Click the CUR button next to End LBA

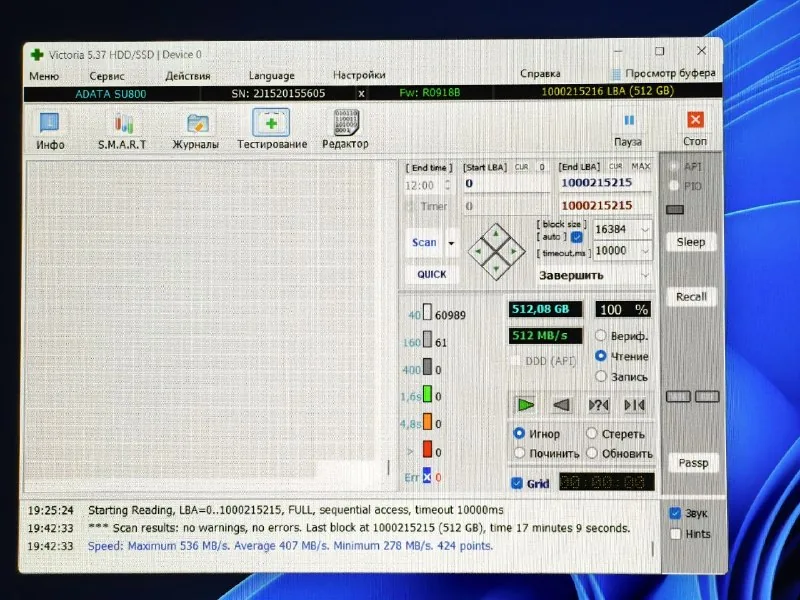coord(615,166)
